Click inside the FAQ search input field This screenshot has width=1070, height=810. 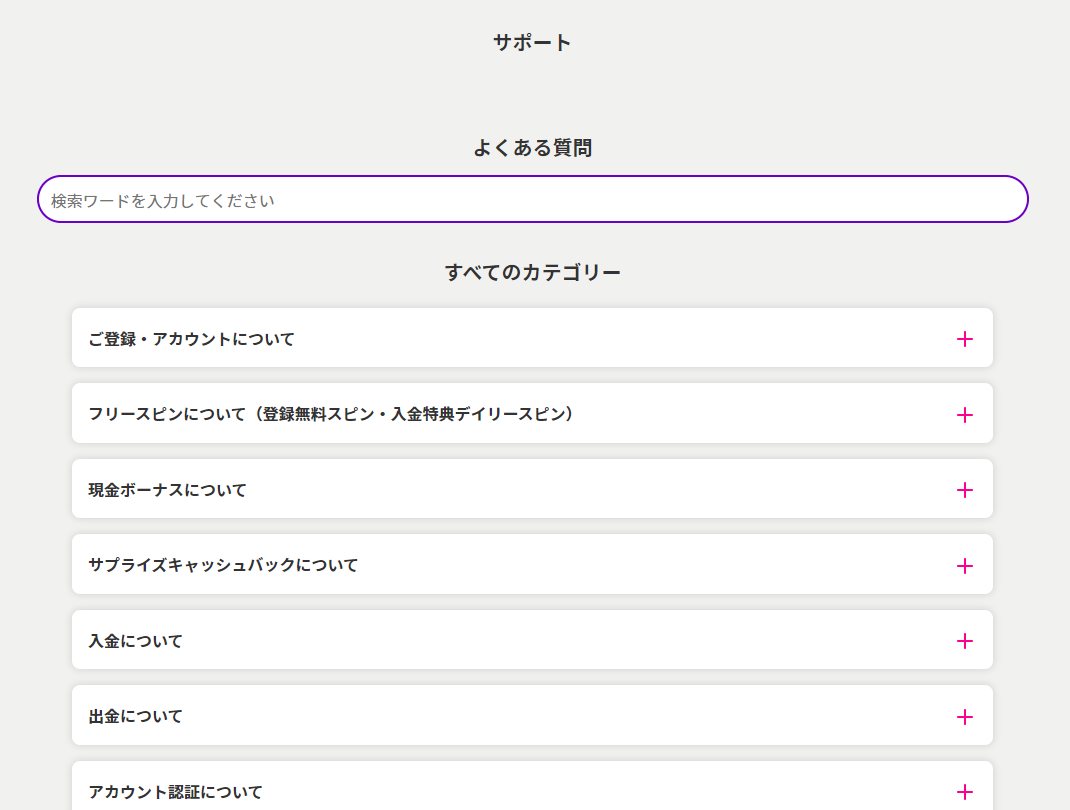(533, 198)
